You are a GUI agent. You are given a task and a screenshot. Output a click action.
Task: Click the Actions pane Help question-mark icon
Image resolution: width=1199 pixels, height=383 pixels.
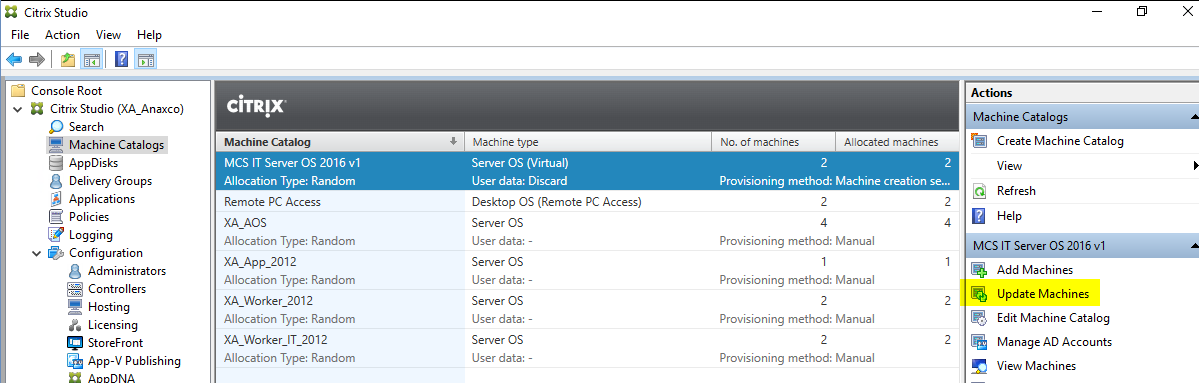pos(979,216)
